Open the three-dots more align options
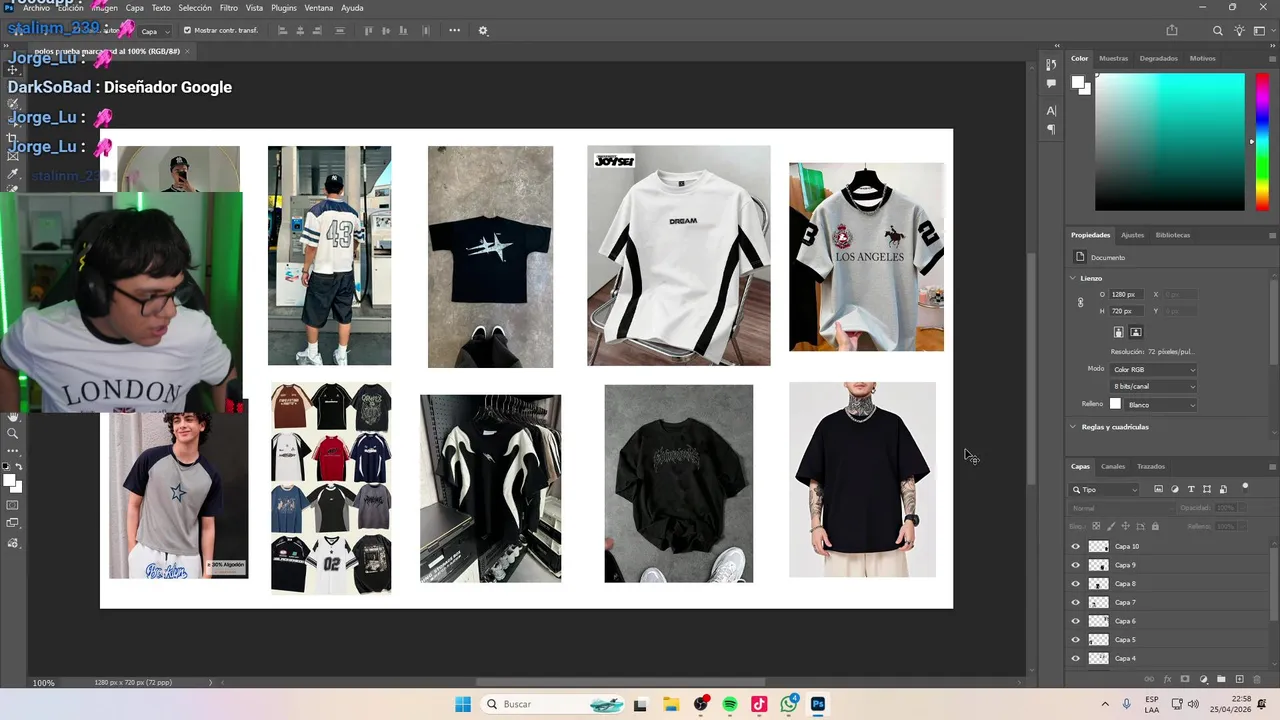This screenshot has height=720, width=1280. pyautogui.click(x=454, y=31)
